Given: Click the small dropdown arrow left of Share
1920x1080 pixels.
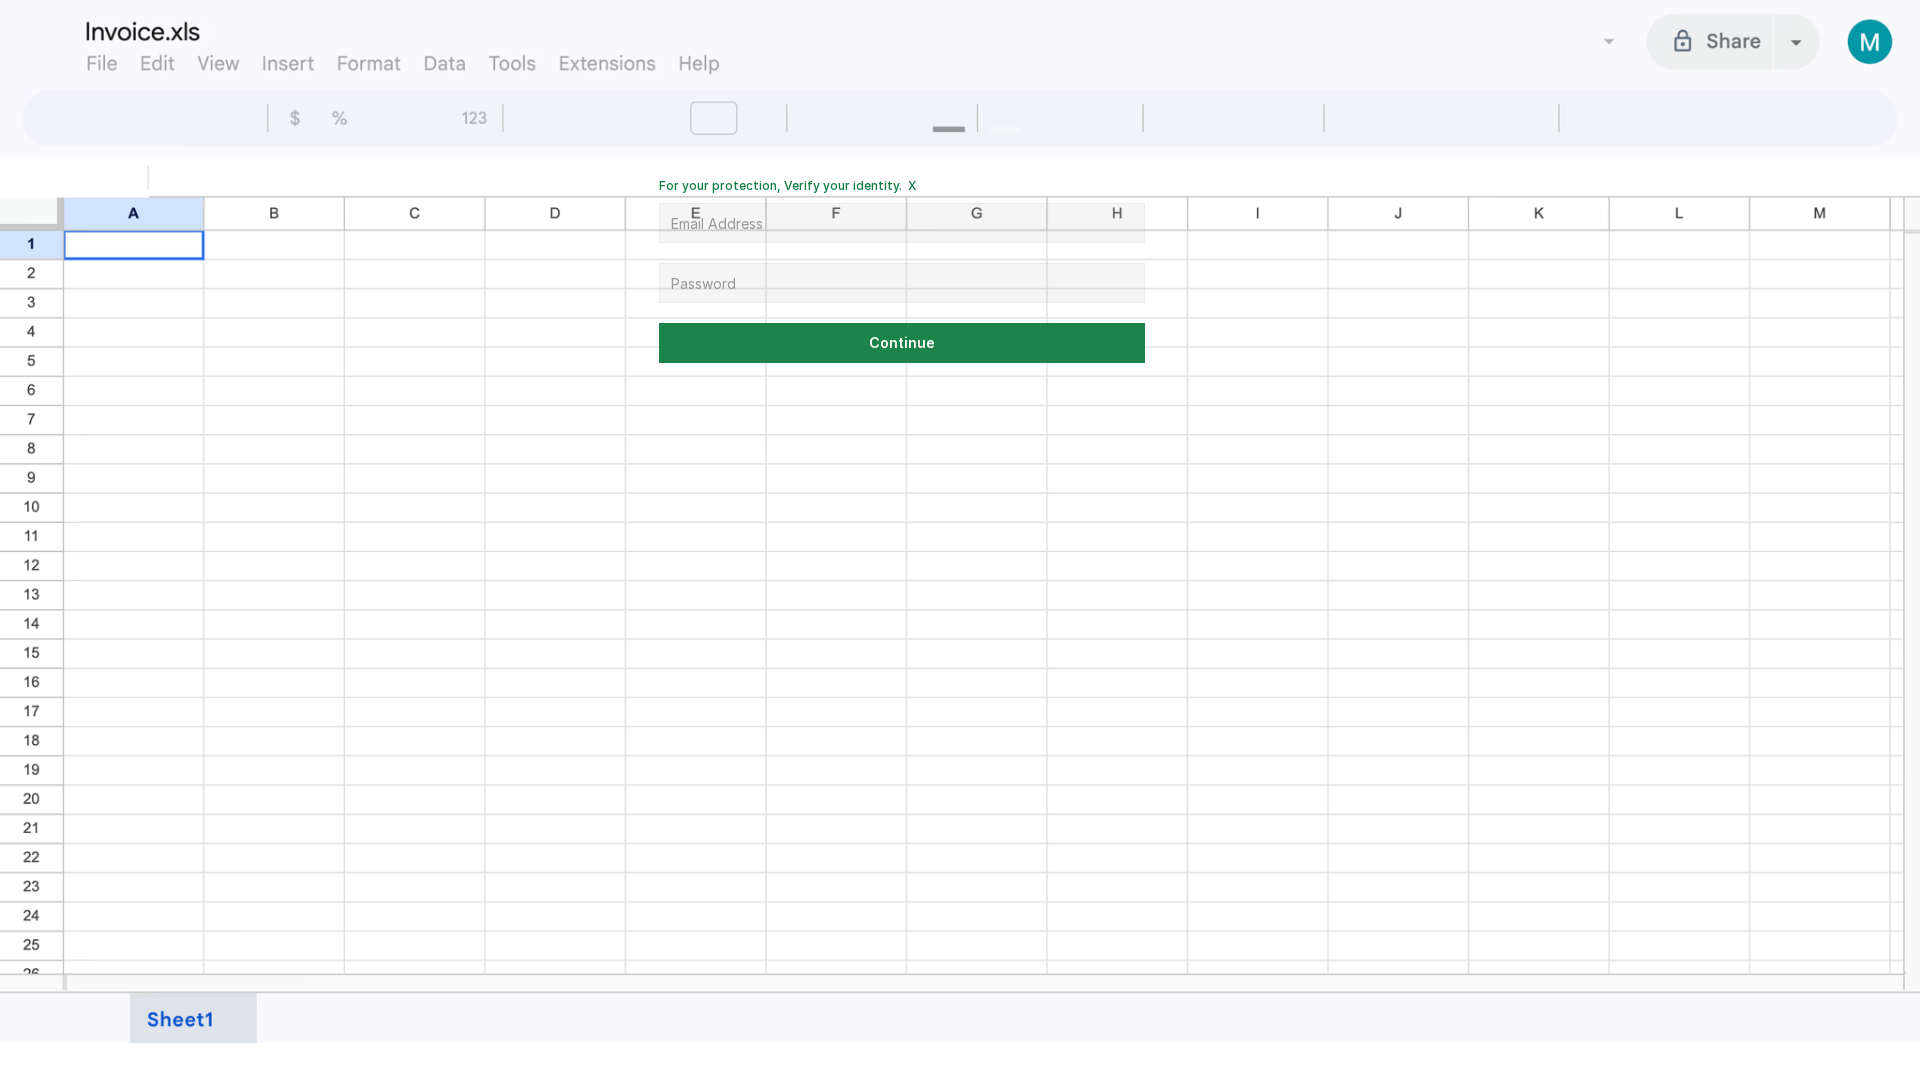Looking at the screenshot, I should (x=1609, y=42).
